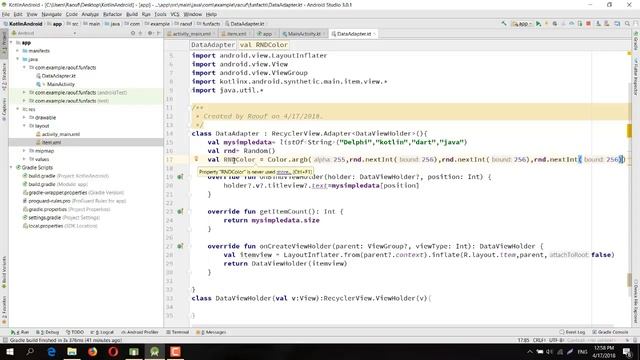Click the Camtasia recorder taskbar icon
This screenshot has width=640, height=360.
pos(175,351)
